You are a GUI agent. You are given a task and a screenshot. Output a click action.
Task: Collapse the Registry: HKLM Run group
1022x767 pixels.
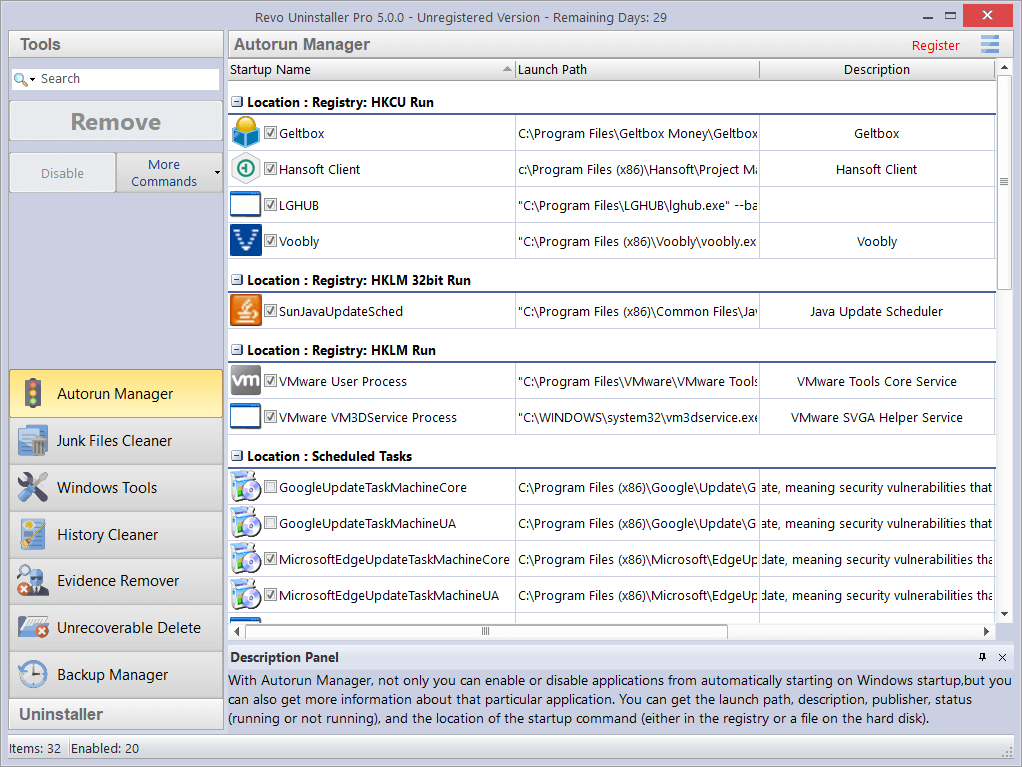(237, 349)
